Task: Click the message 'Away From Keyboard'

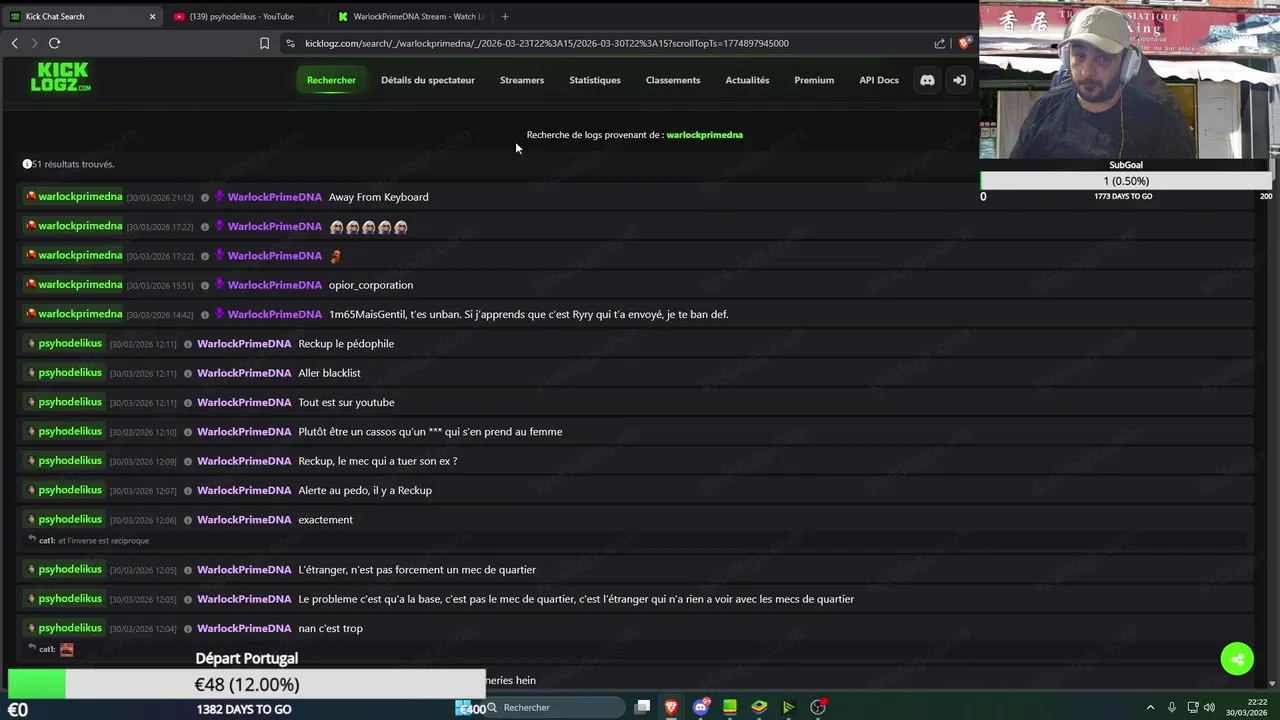Action: 378,197
